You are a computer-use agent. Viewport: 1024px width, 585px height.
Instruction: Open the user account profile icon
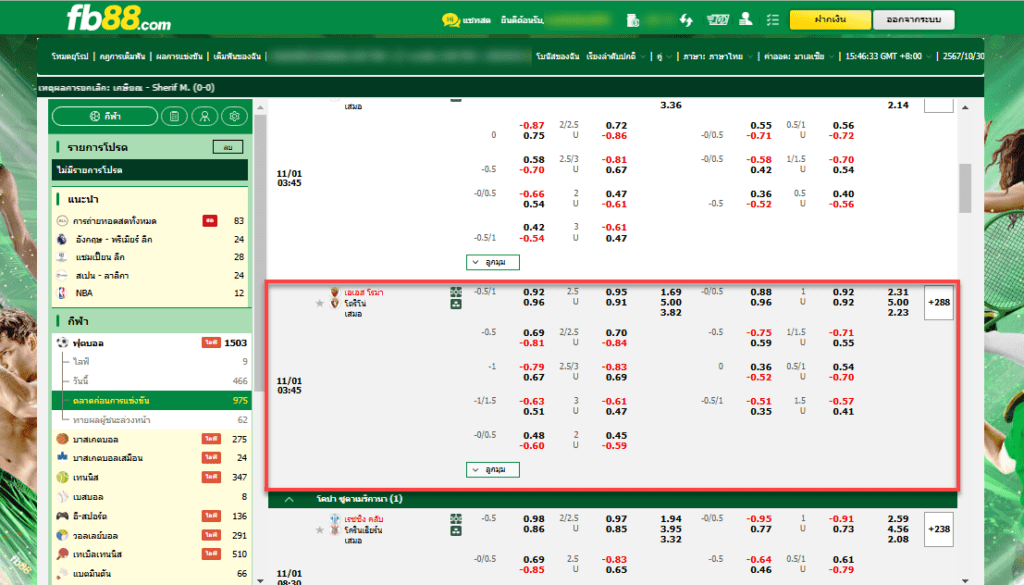pyautogui.click(x=745, y=20)
